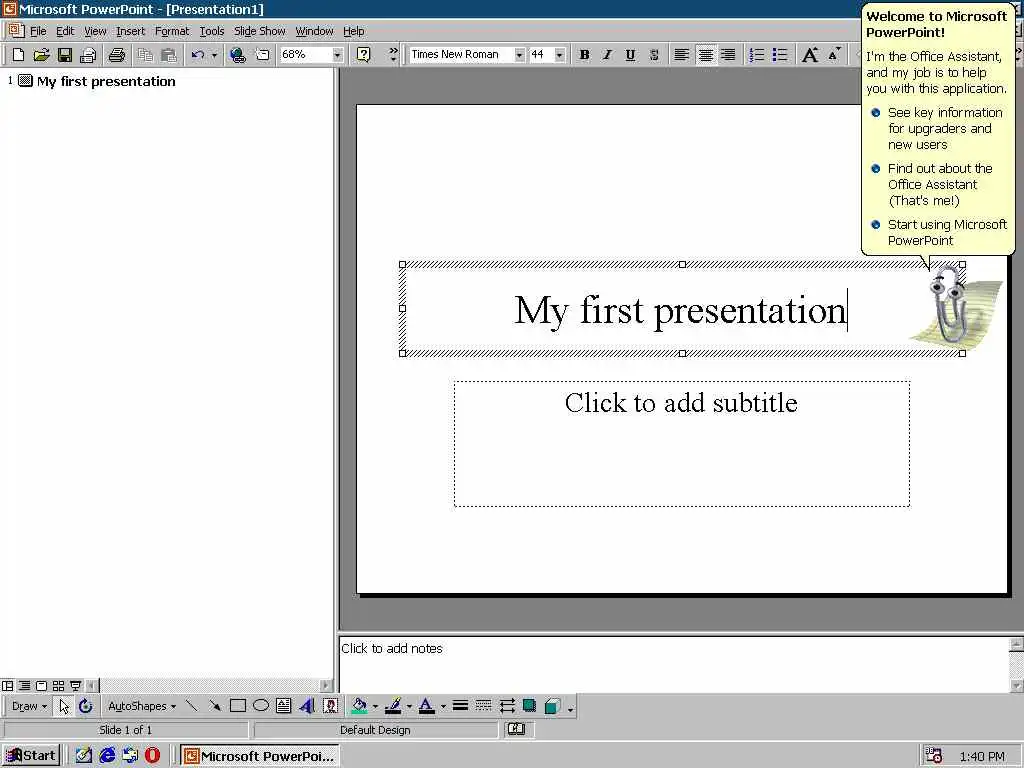
Task: Select the Rectangle shape tool
Action: coord(238,706)
